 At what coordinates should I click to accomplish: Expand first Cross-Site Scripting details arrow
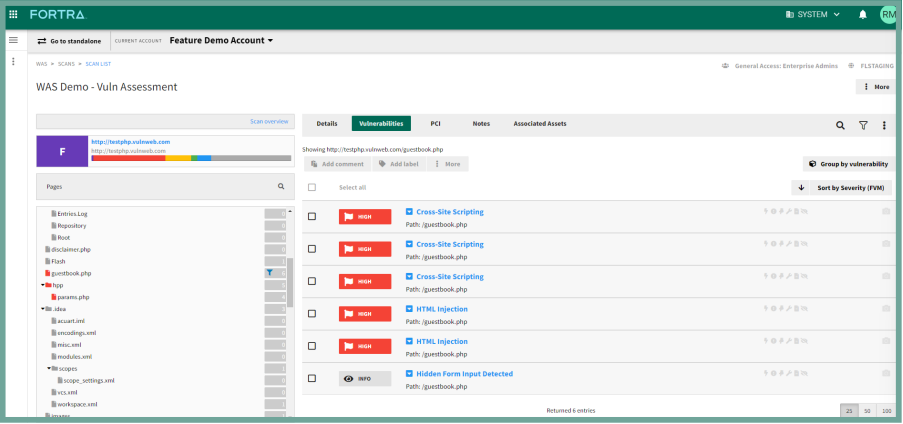pyautogui.click(x=409, y=211)
